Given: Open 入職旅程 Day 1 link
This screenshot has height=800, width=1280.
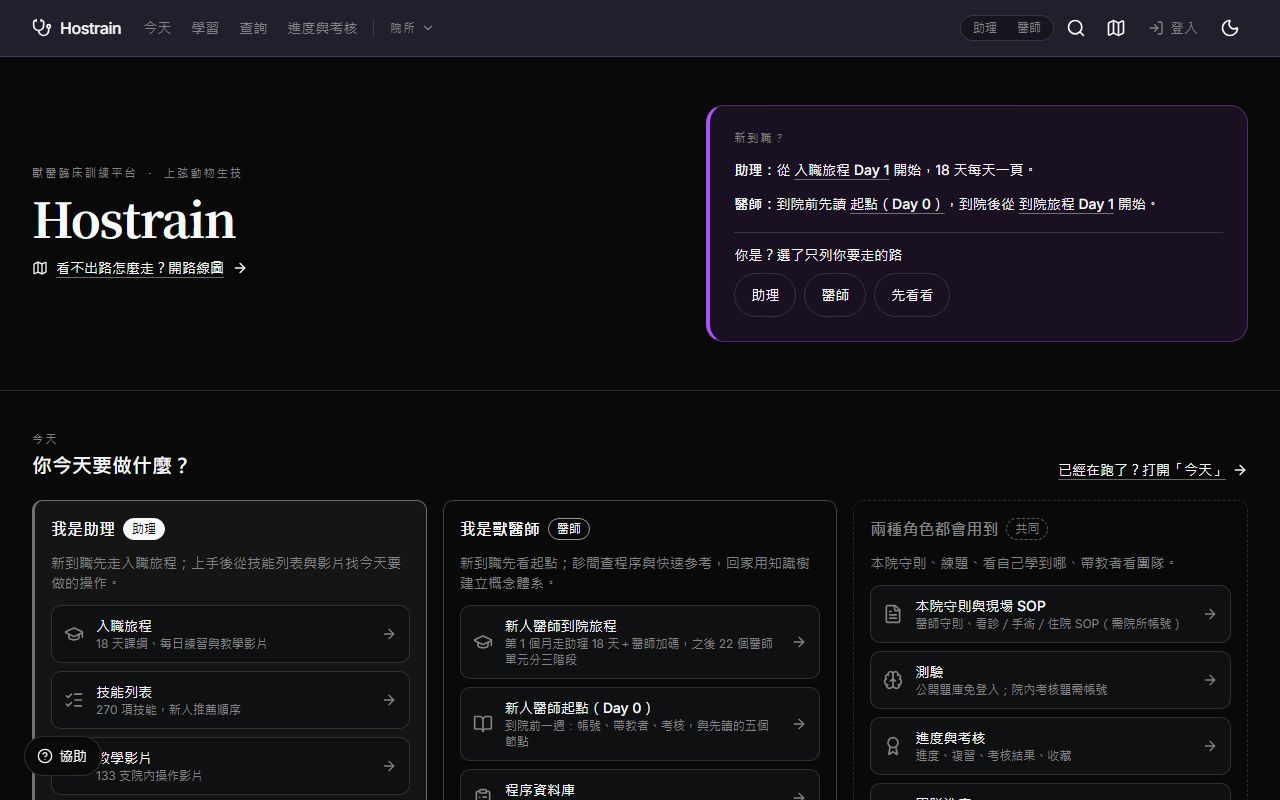Looking at the screenshot, I should 842,170.
